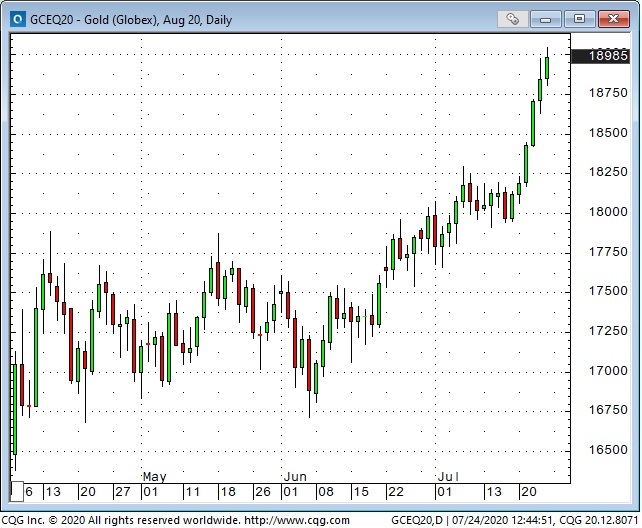Viewport: 642px width, 528px height.
Task: Click the 17500 price axis label
Action: click(x=608, y=291)
